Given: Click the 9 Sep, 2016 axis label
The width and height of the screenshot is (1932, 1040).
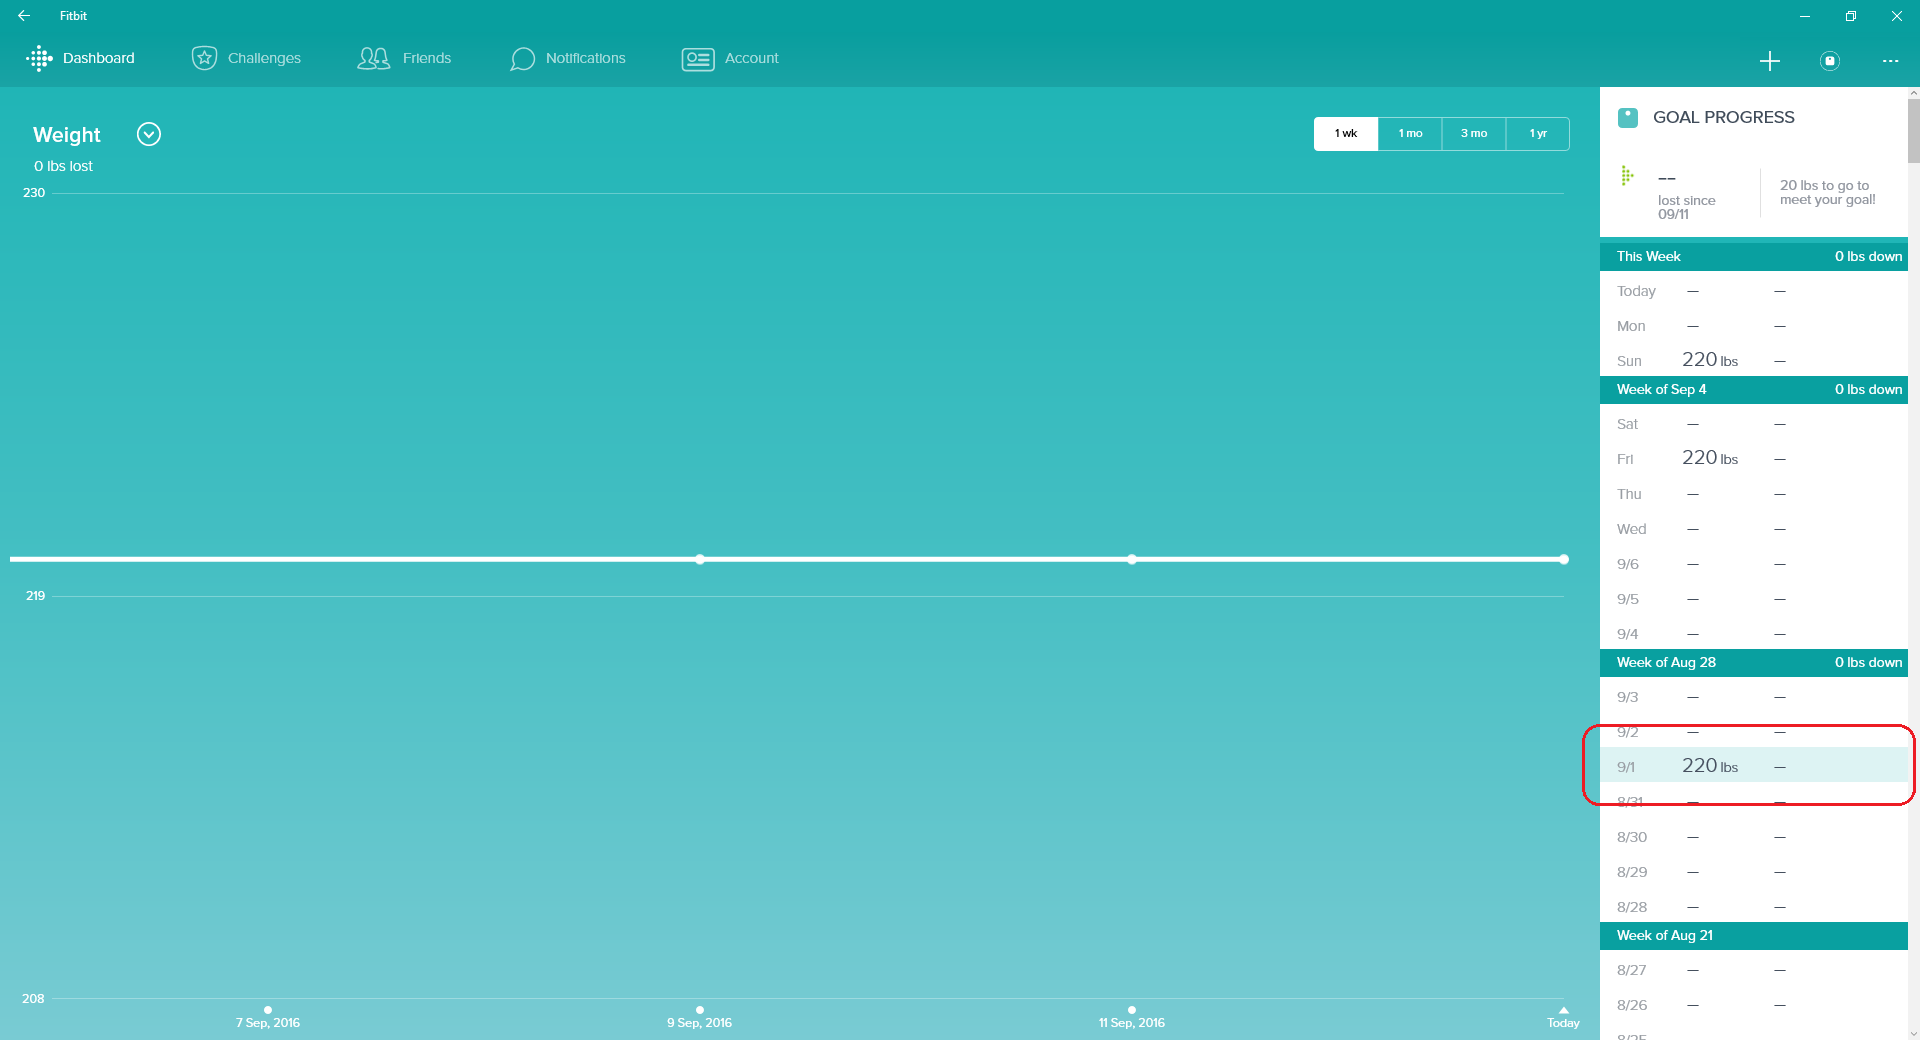Looking at the screenshot, I should (x=699, y=1022).
